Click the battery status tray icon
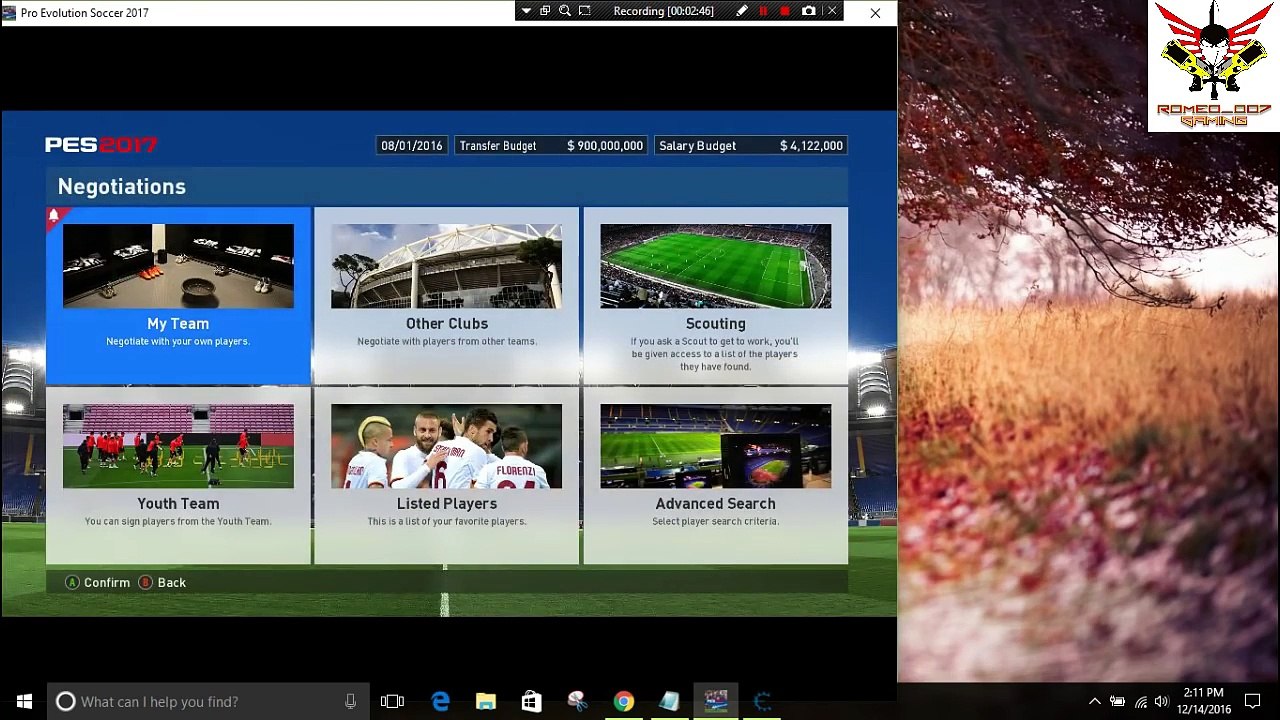 click(x=1117, y=702)
